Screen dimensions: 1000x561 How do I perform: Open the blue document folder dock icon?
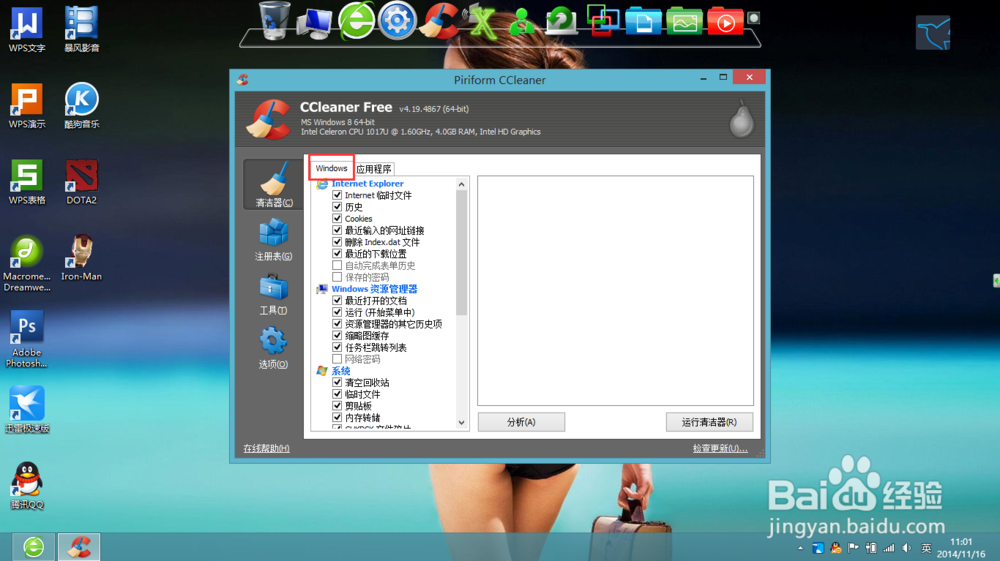[643, 22]
